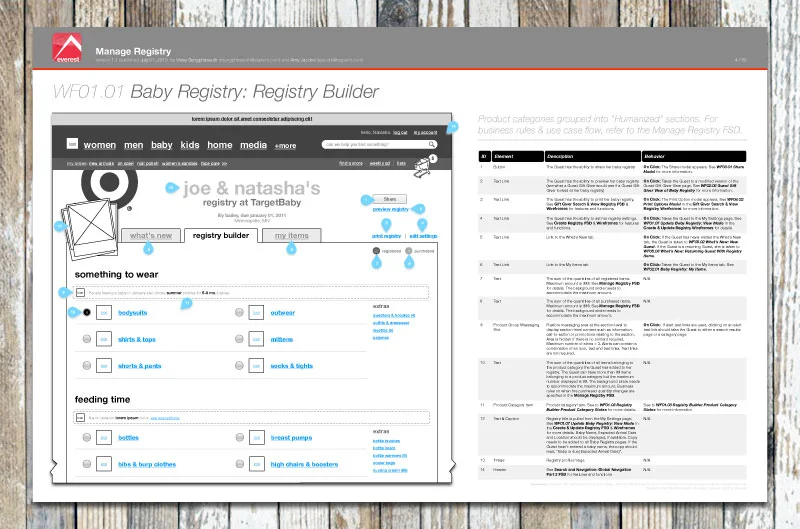Click the site search input field

(380, 144)
